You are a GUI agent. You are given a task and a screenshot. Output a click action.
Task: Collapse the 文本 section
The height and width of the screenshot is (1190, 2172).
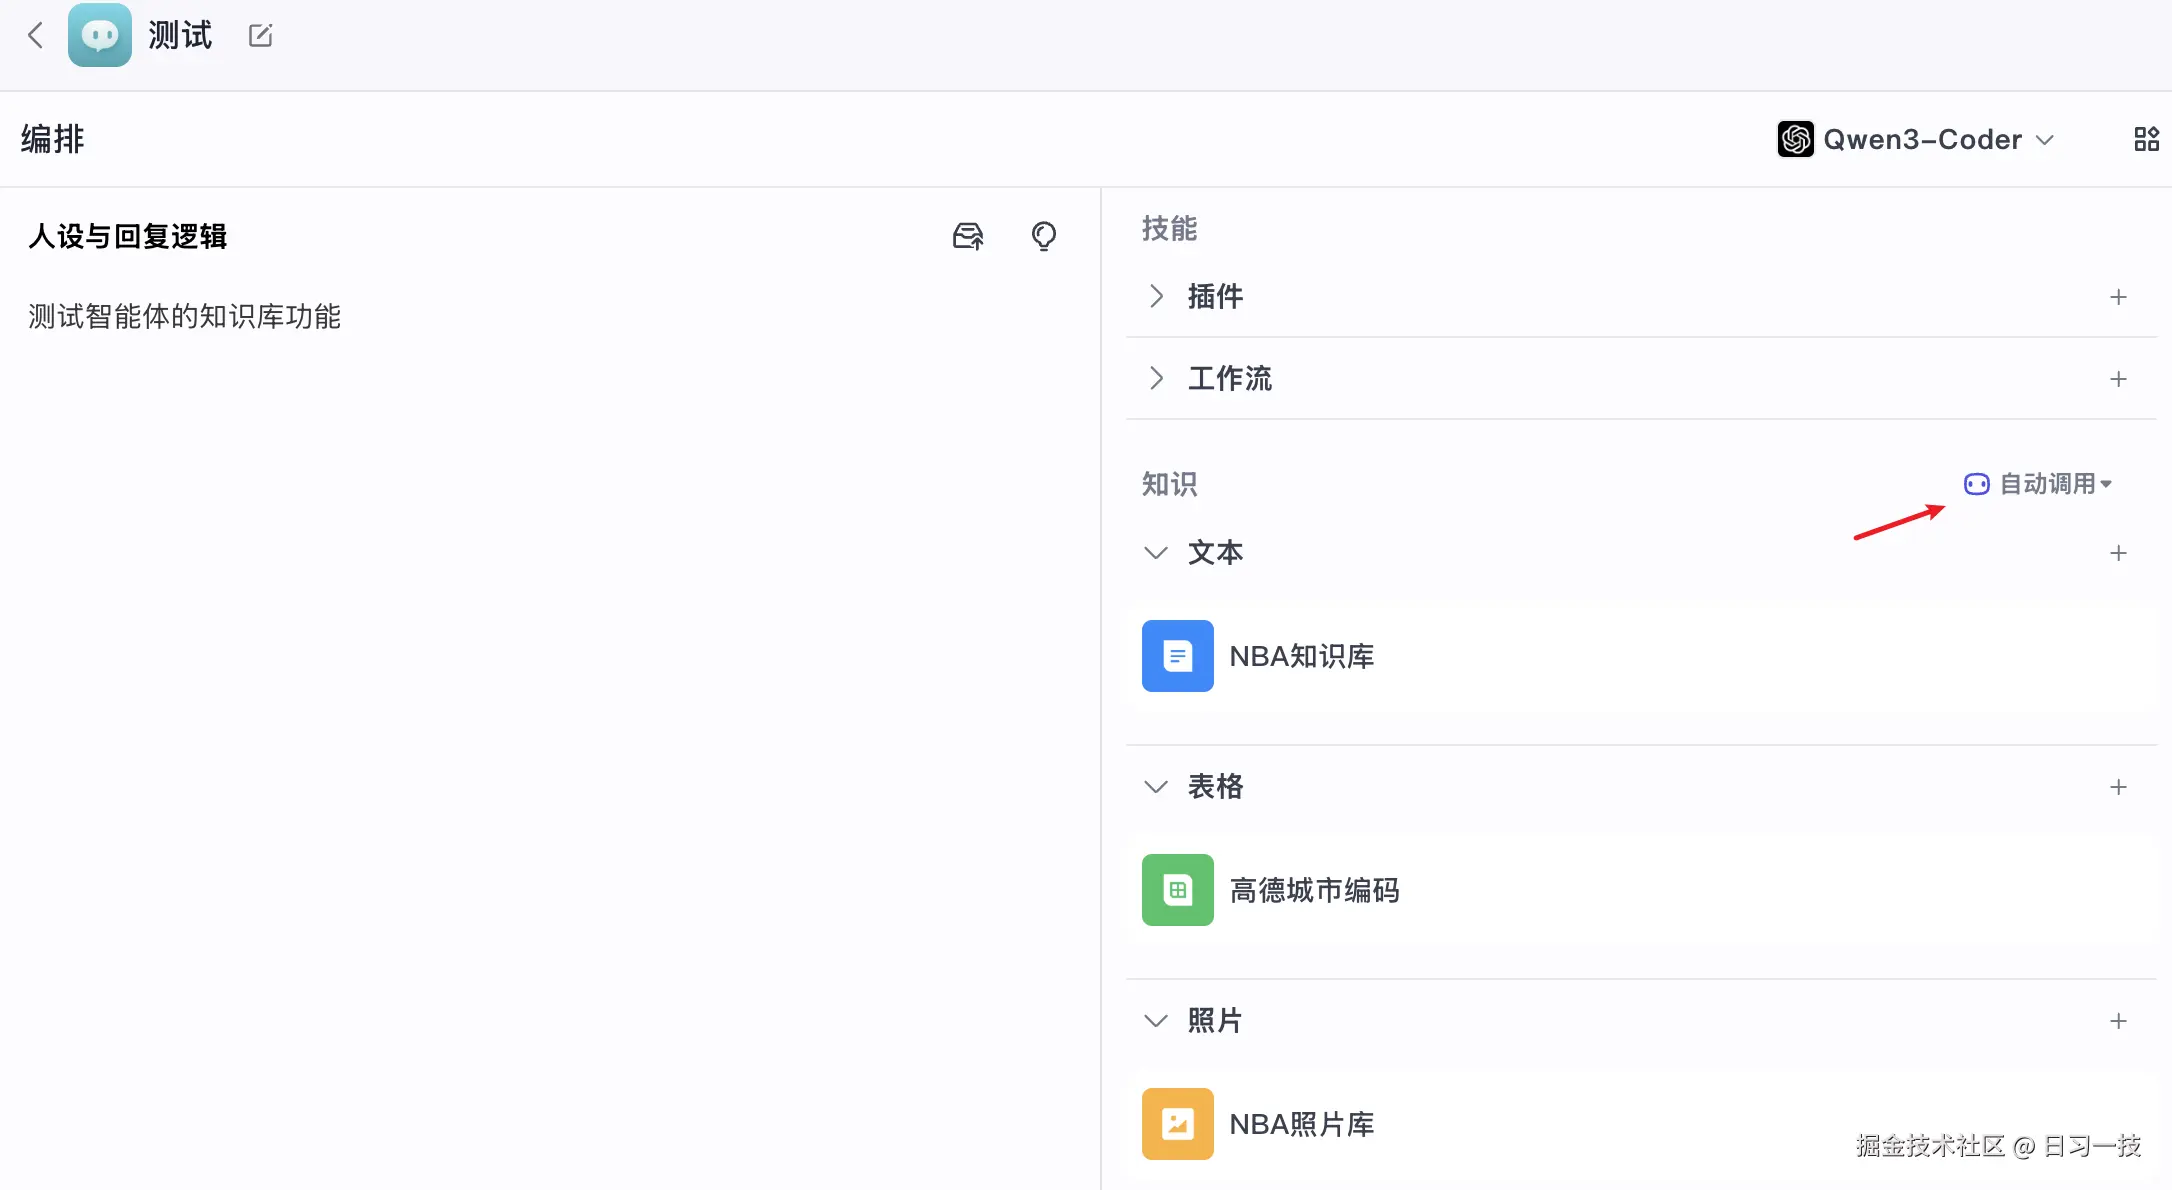point(1156,553)
